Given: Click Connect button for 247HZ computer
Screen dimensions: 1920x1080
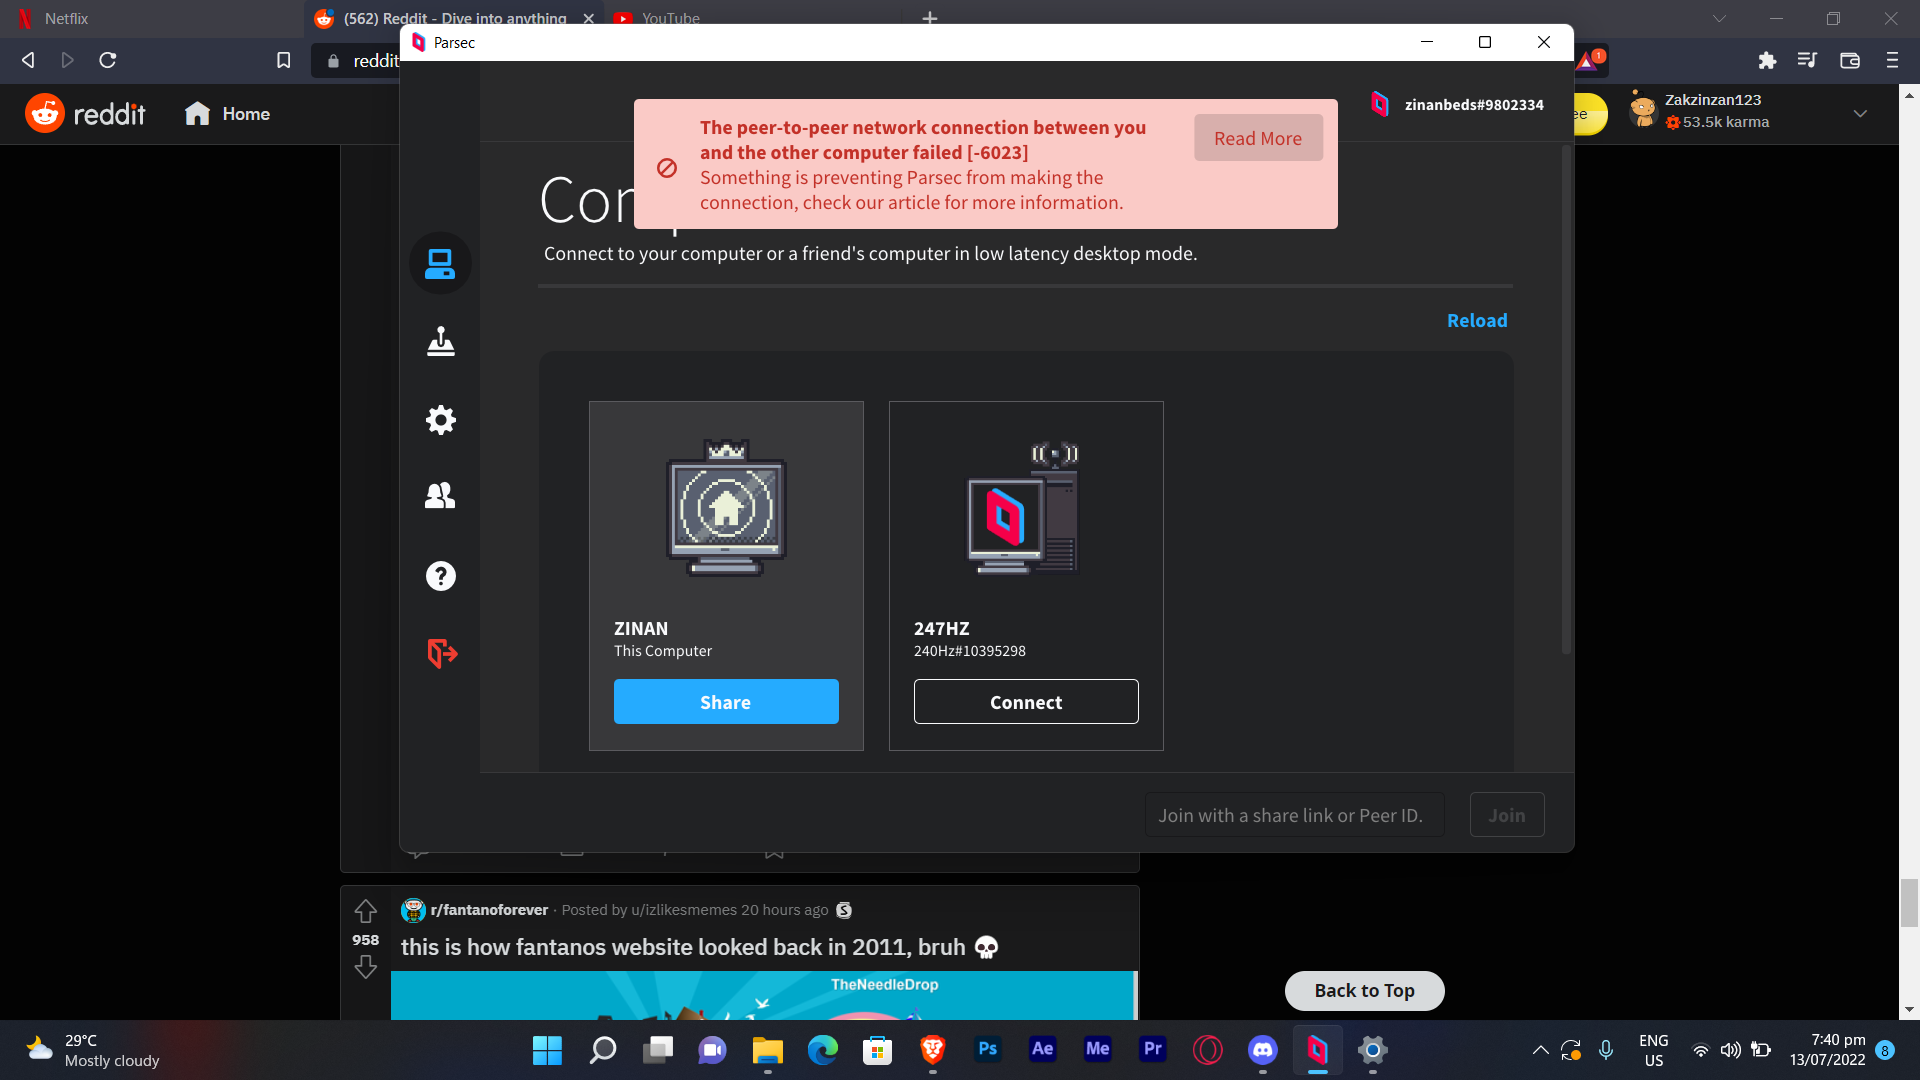Looking at the screenshot, I should point(1026,702).
